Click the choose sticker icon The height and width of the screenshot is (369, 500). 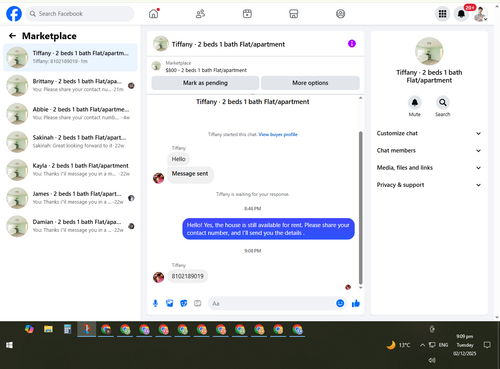[184, 303]
